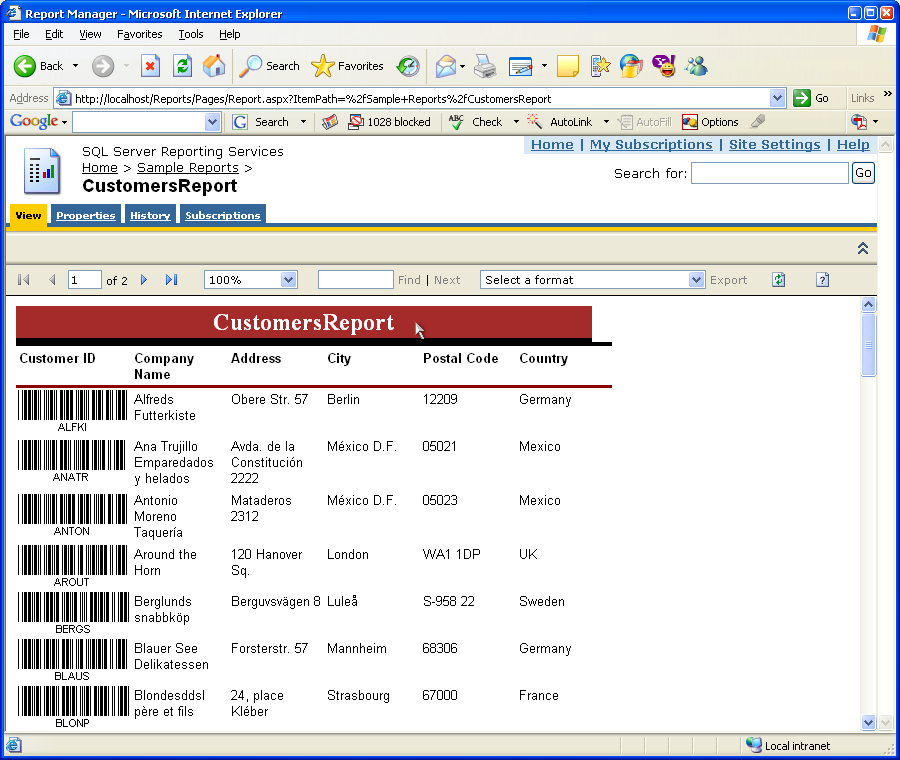This screenshot has width=900, height=760.
Task: Switch to the Properties tab
Action: (85, 215)
